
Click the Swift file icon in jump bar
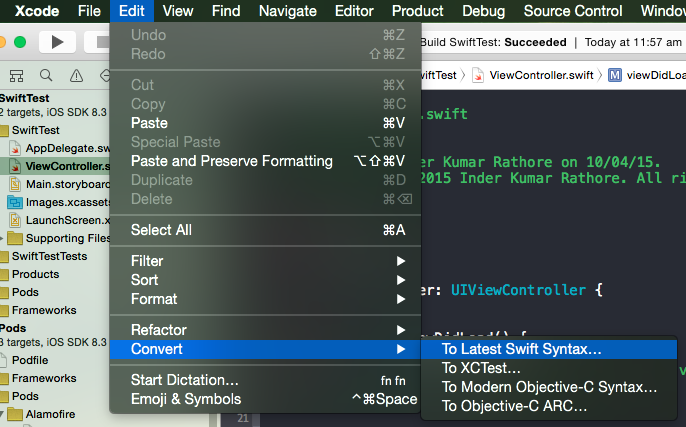[x=479, y=75]
